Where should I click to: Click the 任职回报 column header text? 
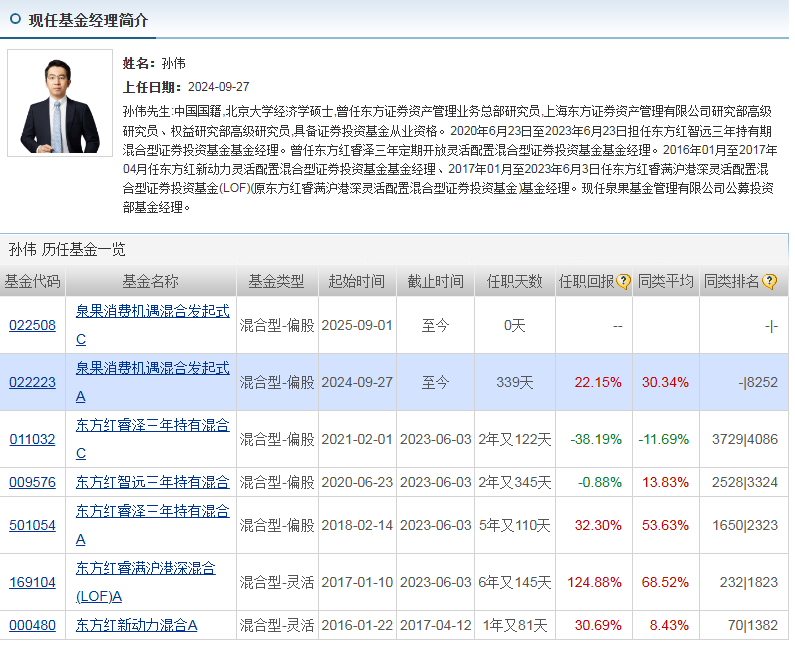click(x=586, y=281)
